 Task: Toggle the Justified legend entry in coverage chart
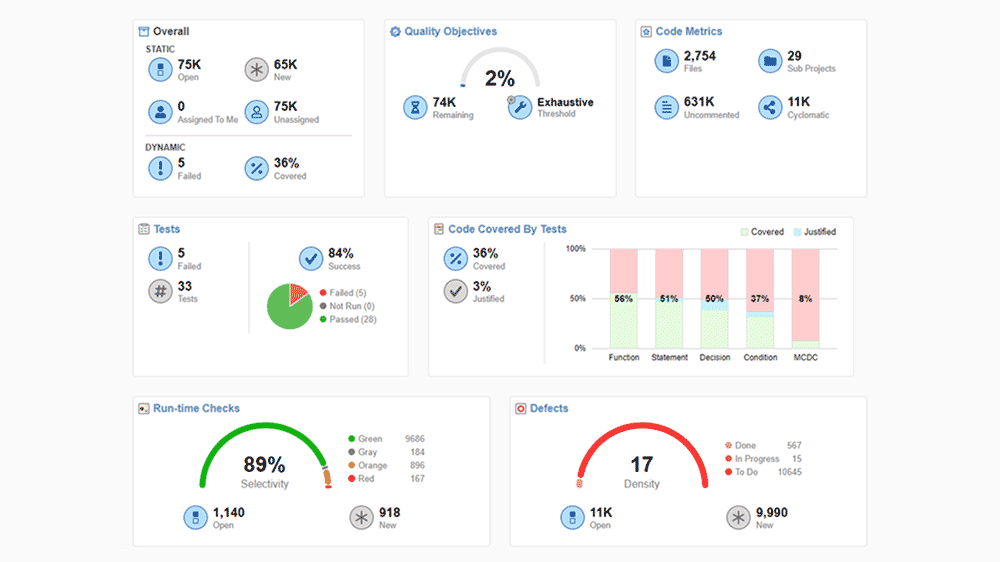coord(813,232)
